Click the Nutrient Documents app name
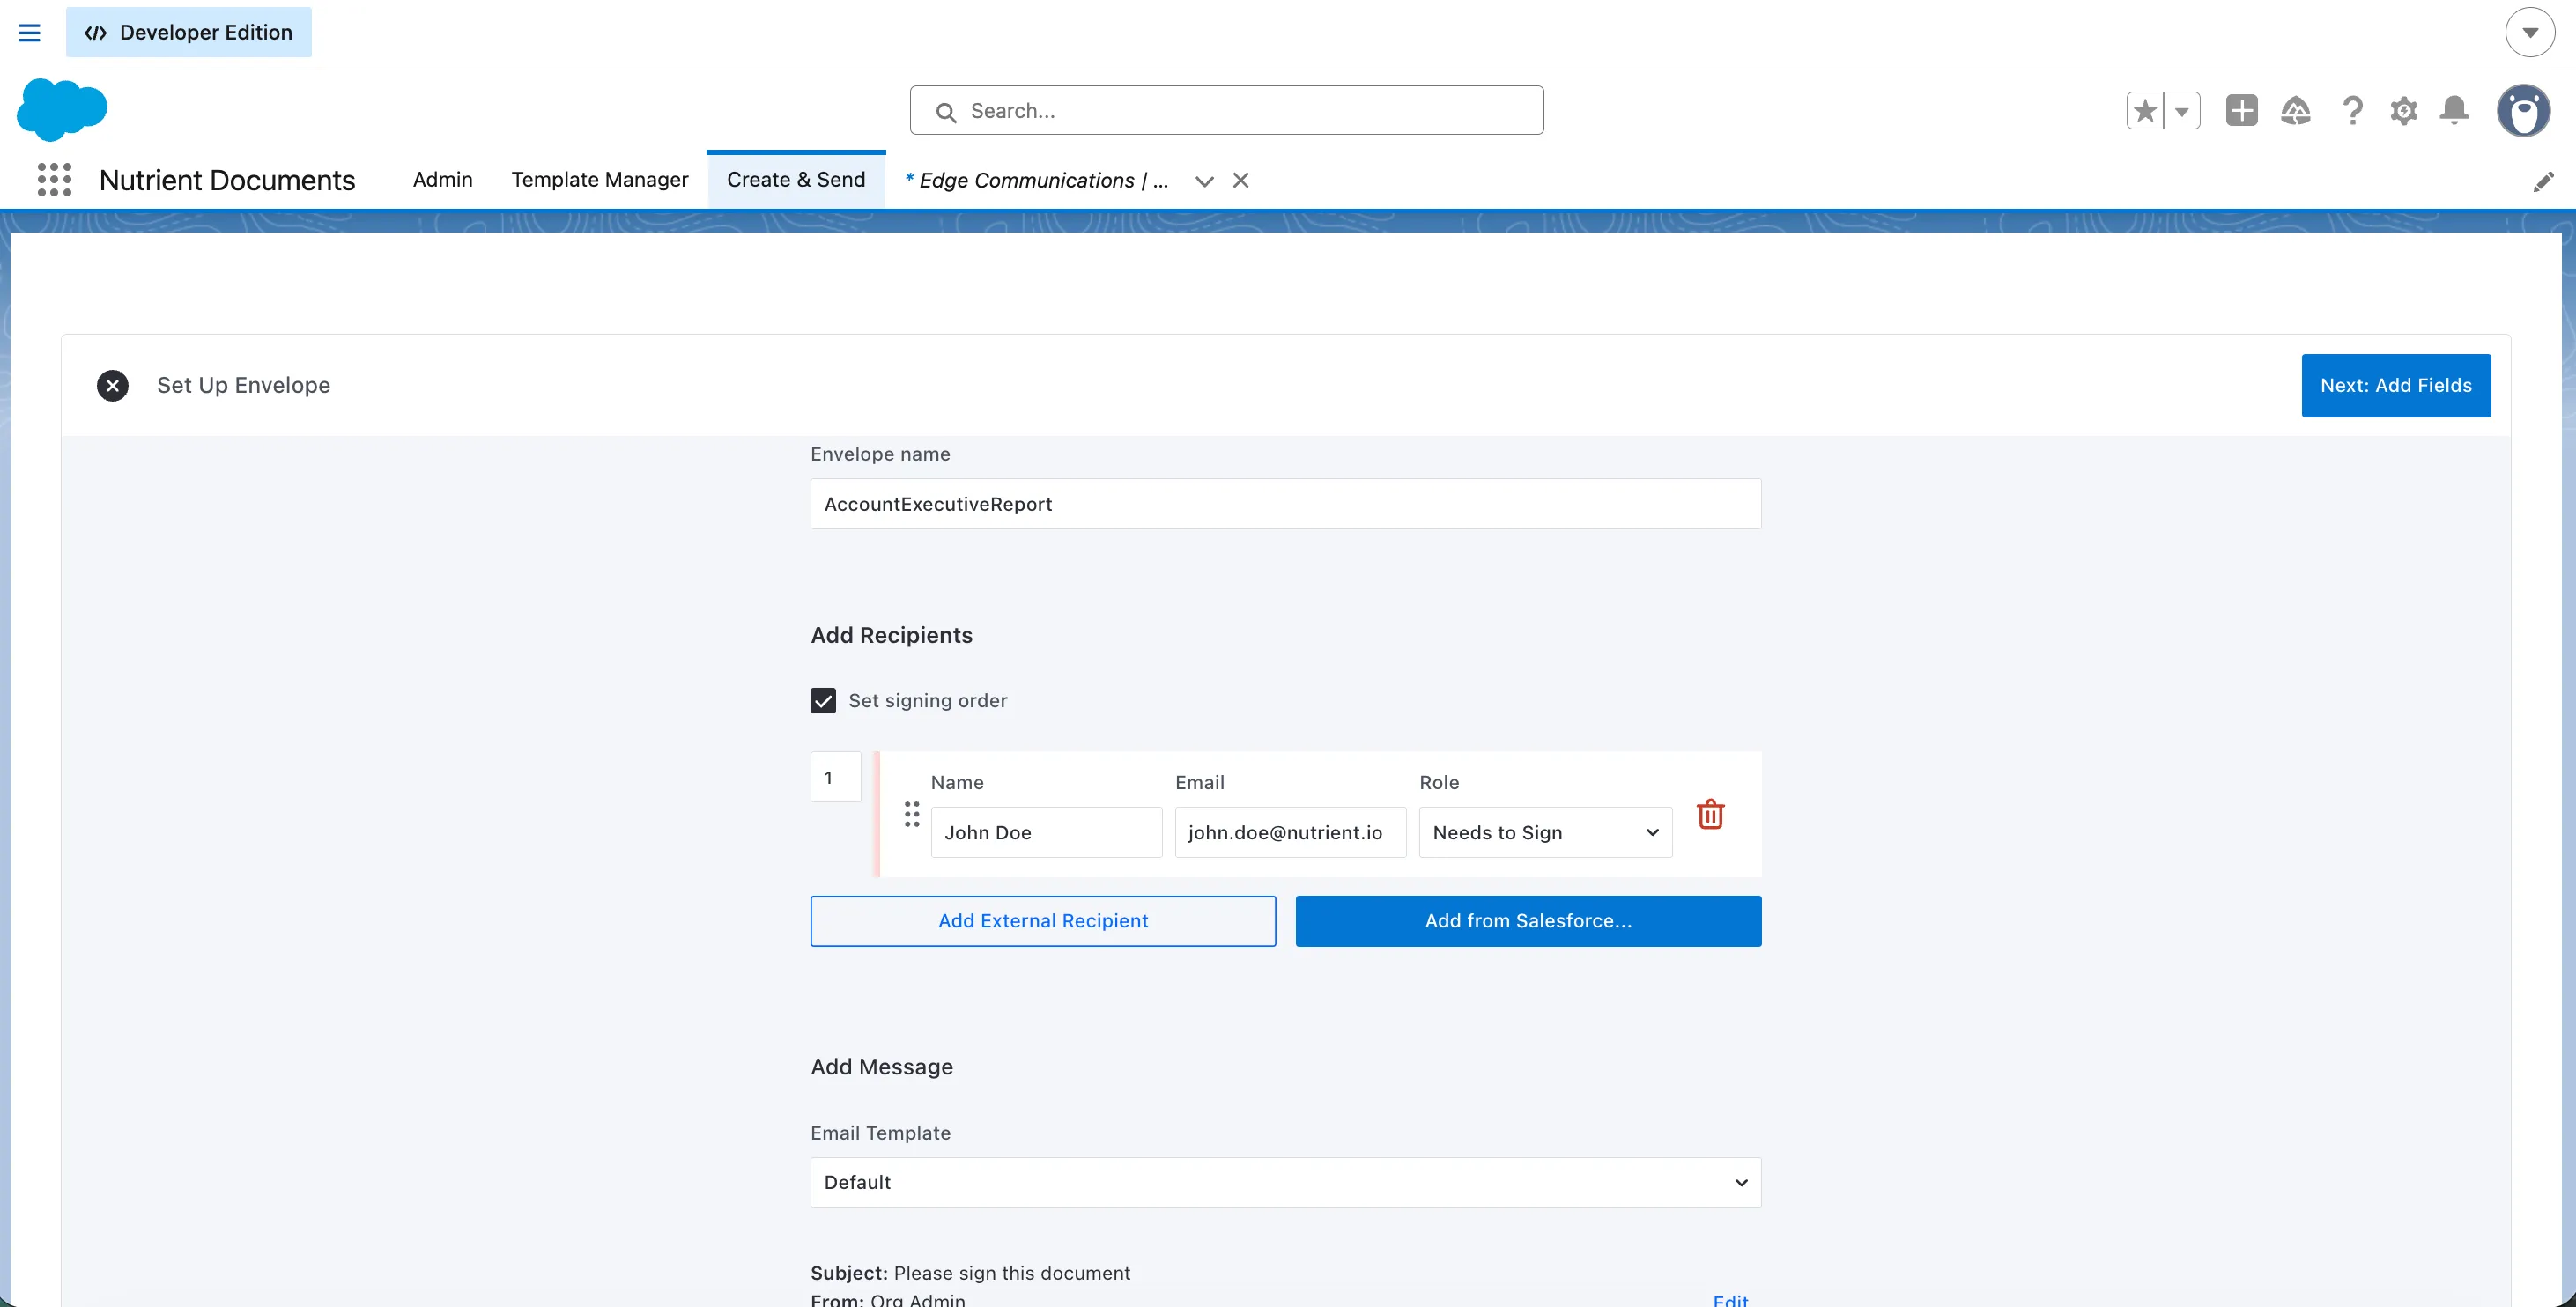The image size is (2576, 1307). point(227,180)
